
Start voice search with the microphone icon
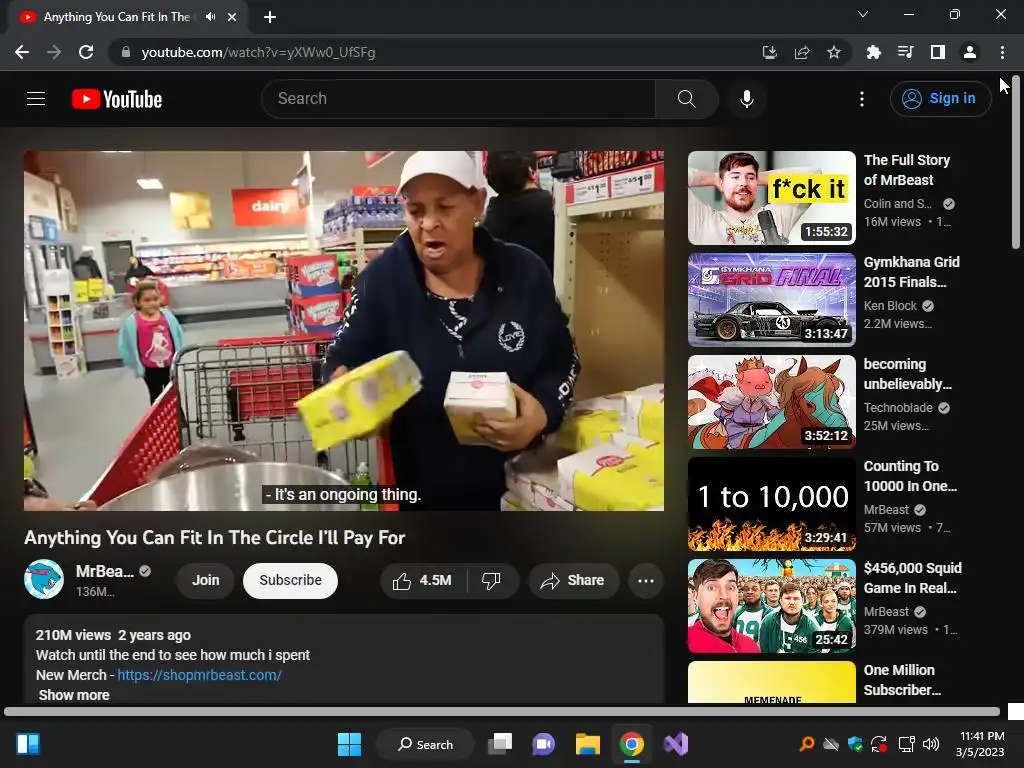(x=746, y=99)
